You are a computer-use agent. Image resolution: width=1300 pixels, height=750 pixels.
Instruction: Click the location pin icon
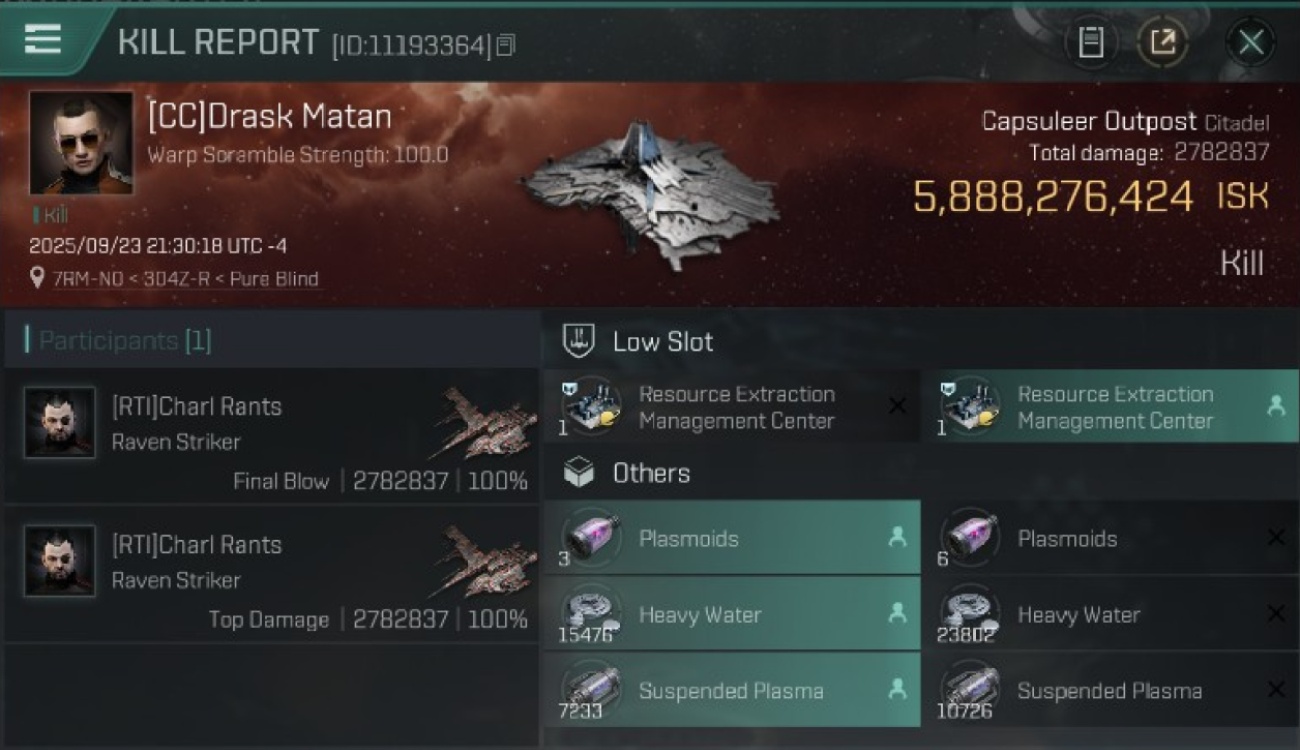pos(37,279)
